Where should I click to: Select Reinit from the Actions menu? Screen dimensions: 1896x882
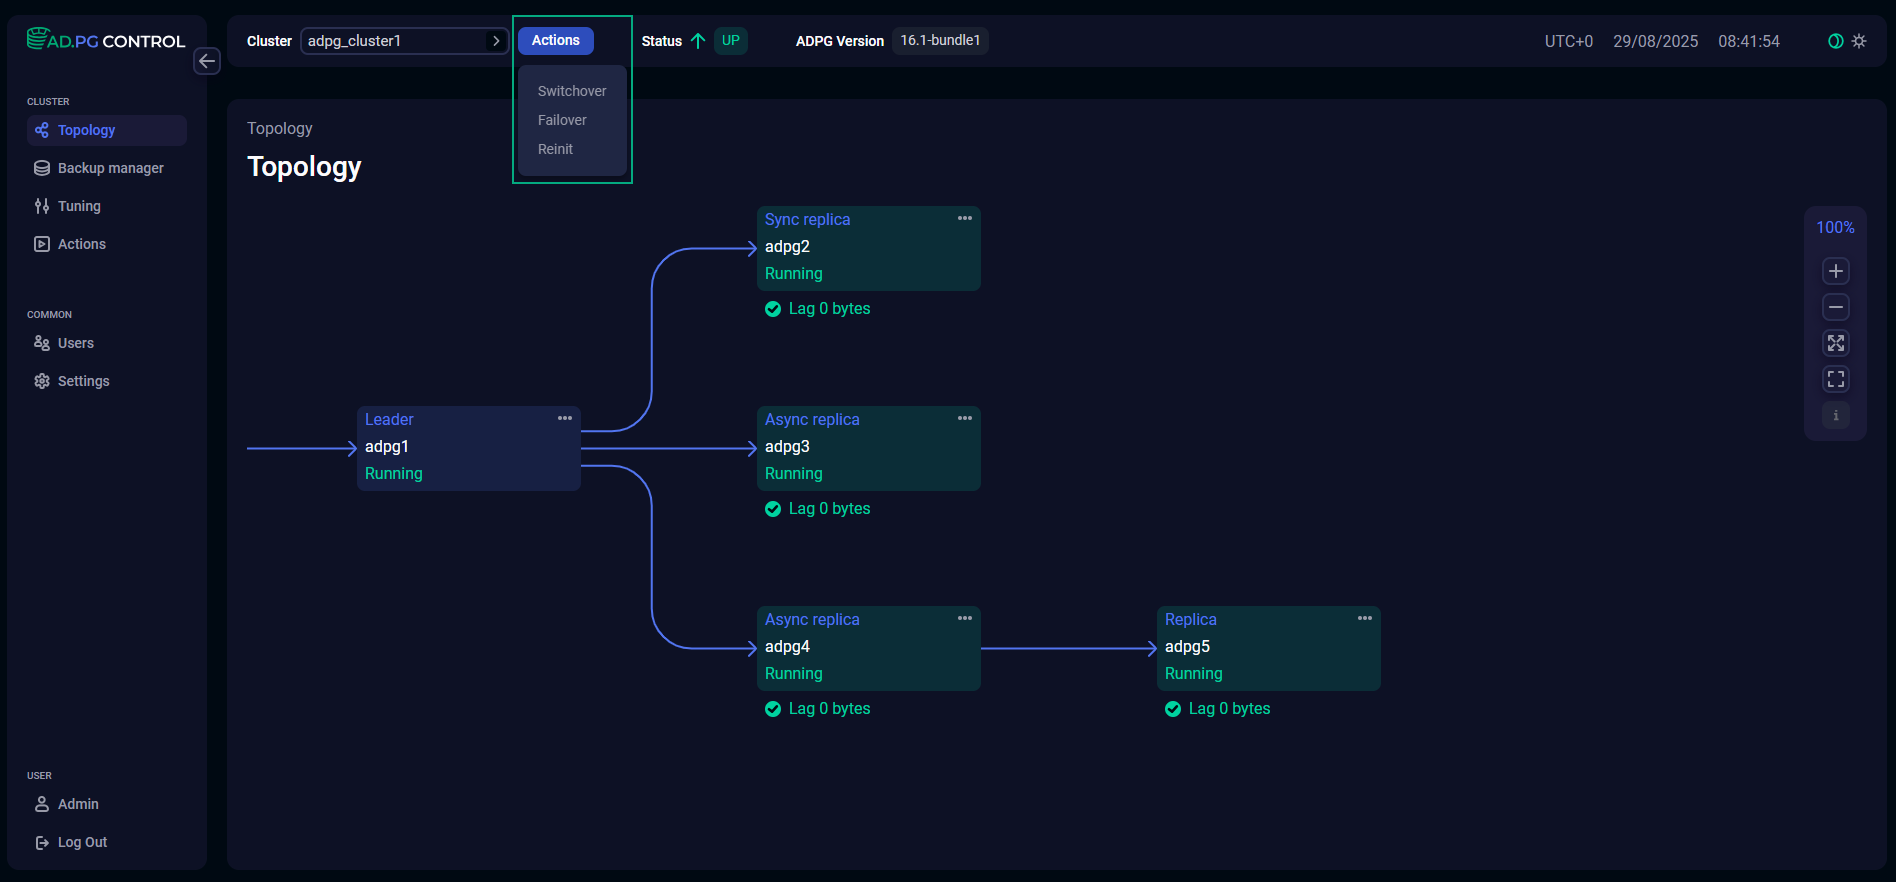[555, 149]
